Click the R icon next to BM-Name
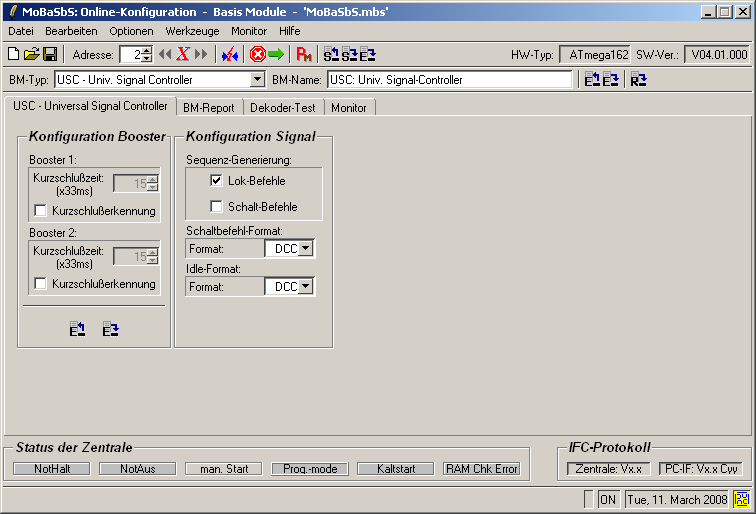 pos(638,80)
